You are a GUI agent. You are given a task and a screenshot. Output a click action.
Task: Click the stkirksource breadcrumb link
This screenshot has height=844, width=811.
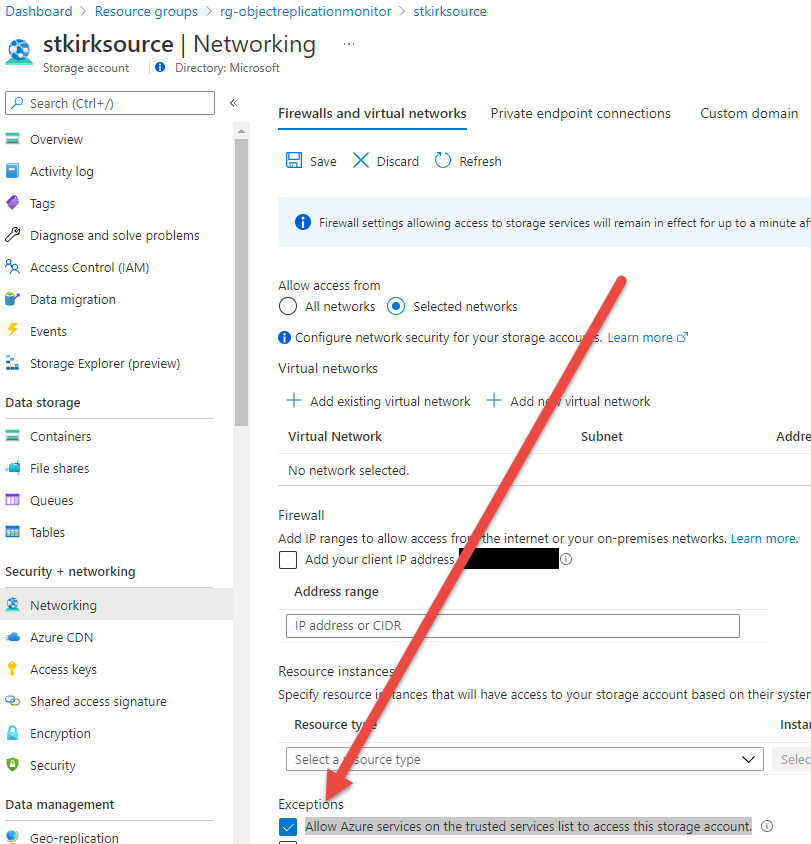tap(450, 11)
